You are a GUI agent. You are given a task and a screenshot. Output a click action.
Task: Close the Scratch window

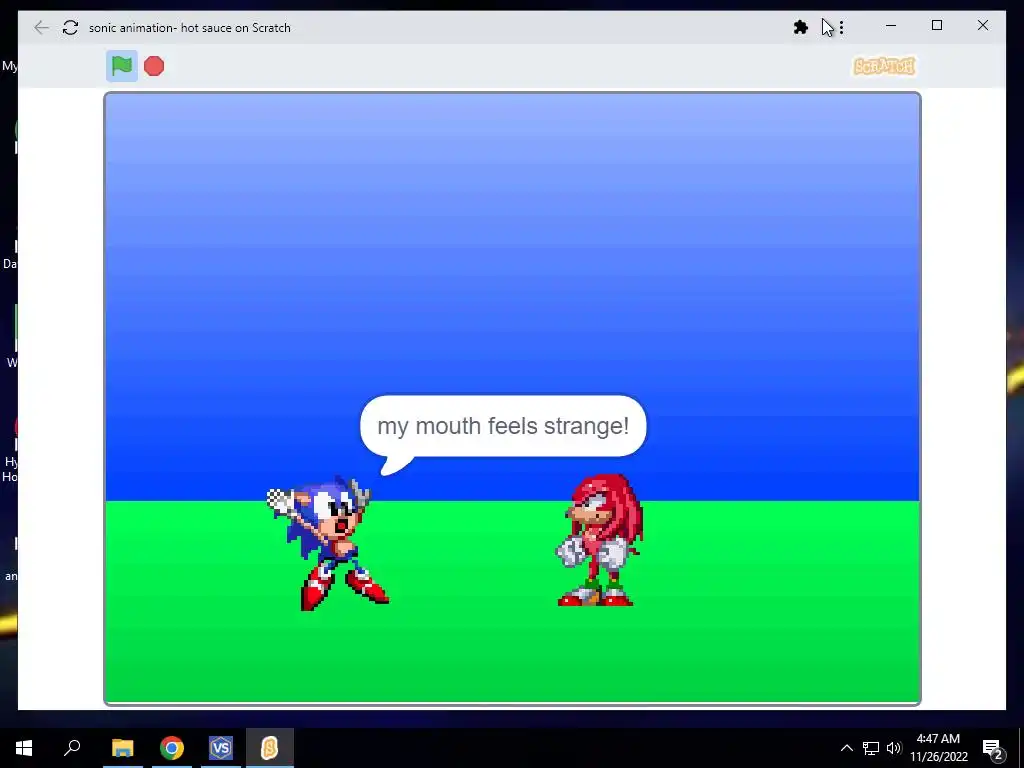(983, 26)
